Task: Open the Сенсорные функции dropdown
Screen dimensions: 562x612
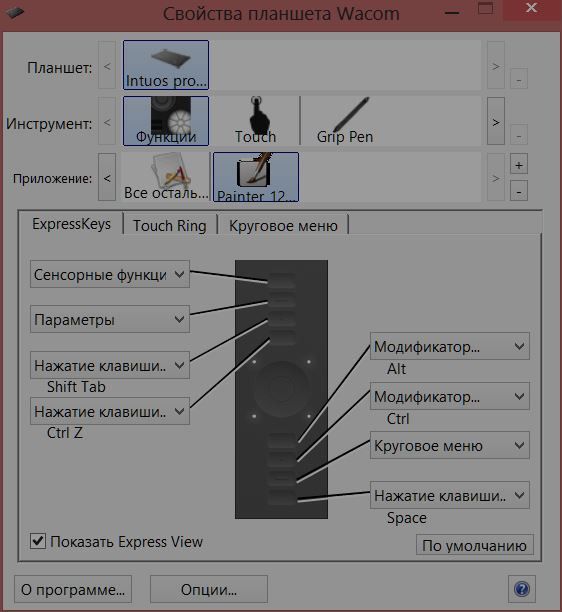Action: pos(110,274)
